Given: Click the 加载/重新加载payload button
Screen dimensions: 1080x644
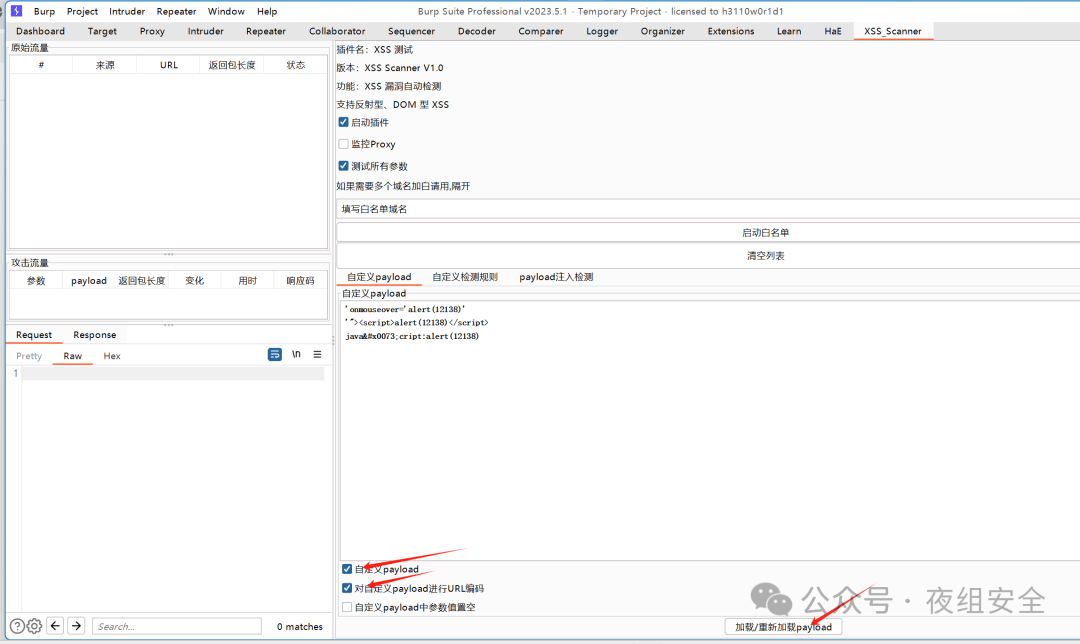Looking at the screenshot, I should pos(783,626).
